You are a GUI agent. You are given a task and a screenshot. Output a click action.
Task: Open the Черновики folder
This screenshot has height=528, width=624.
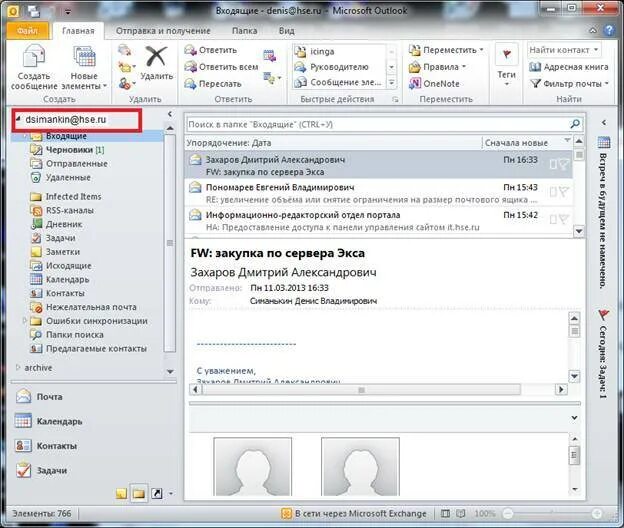click(67, 150)
